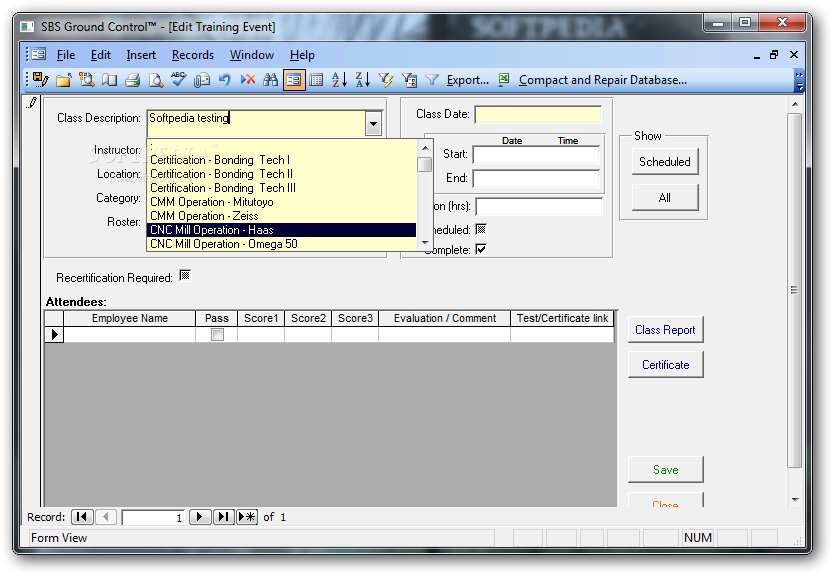Click the Excel icon beside Compact and Repair
This screenshot has width=833, height=575.
pyautogui.click(x=504, y=80)
